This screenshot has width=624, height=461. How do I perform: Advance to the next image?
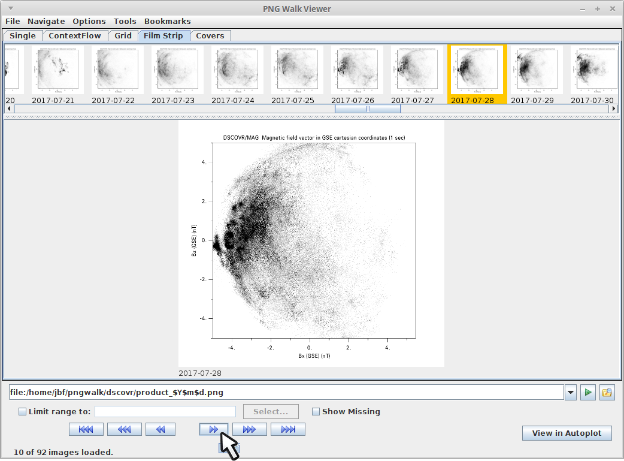point(211,429)
